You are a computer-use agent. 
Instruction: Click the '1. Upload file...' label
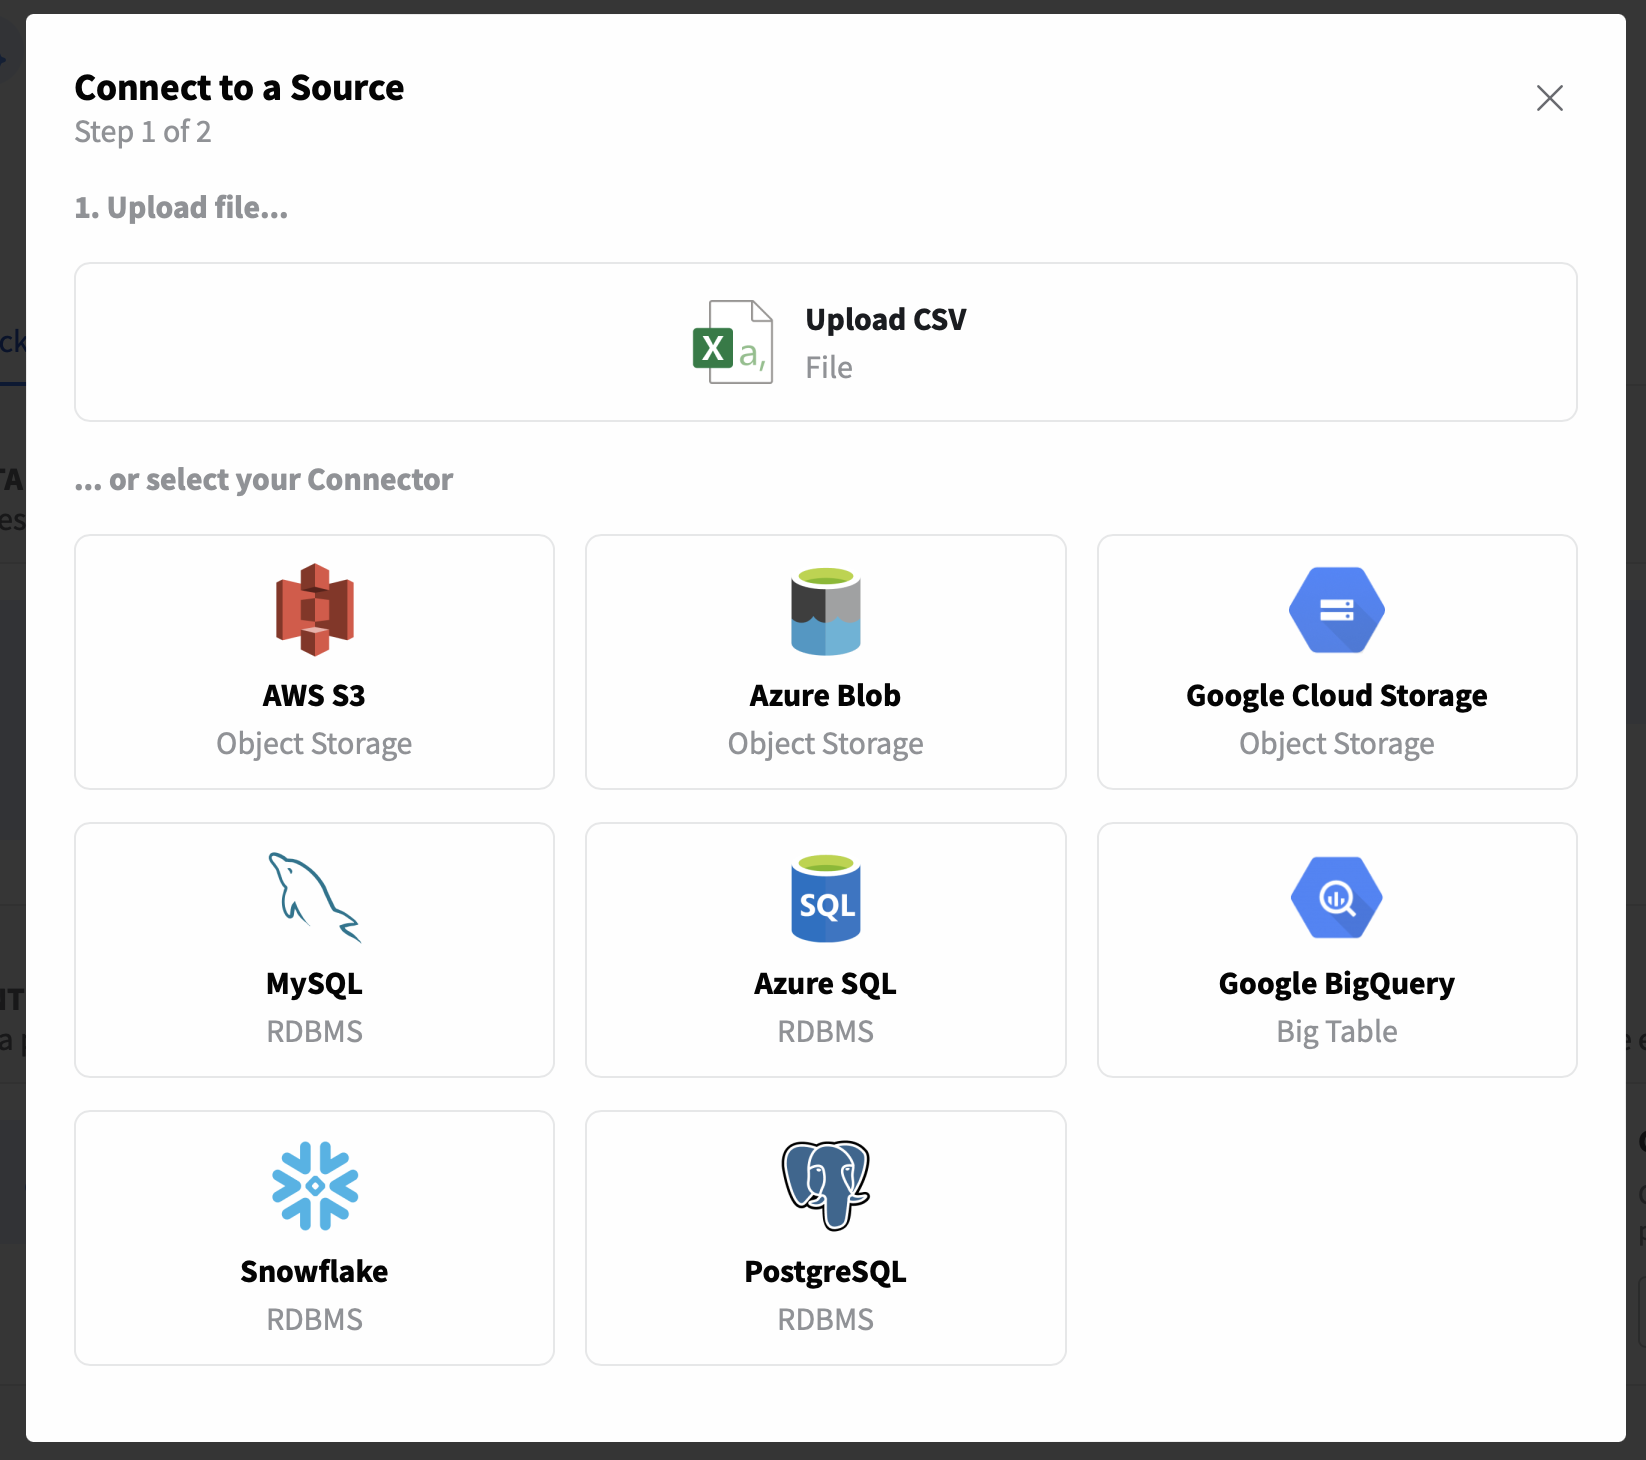click(x=181, y=207)
